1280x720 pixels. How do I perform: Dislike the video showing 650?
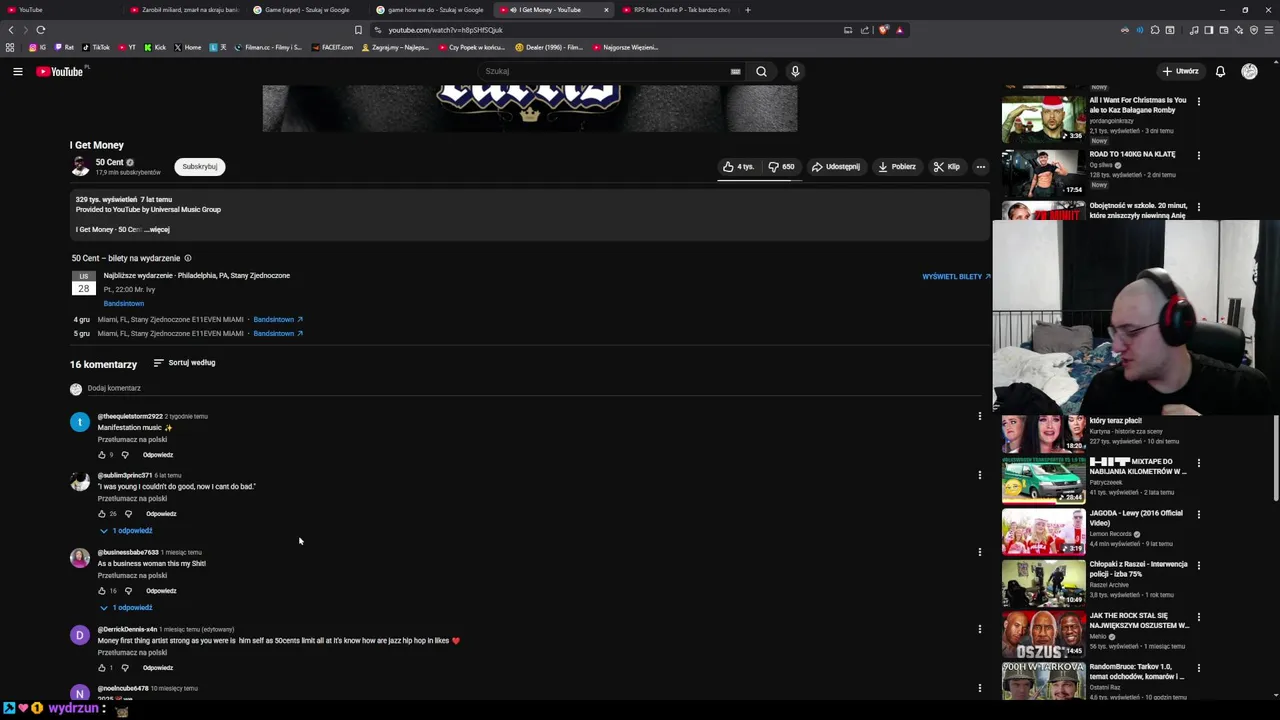pos(781,167)
